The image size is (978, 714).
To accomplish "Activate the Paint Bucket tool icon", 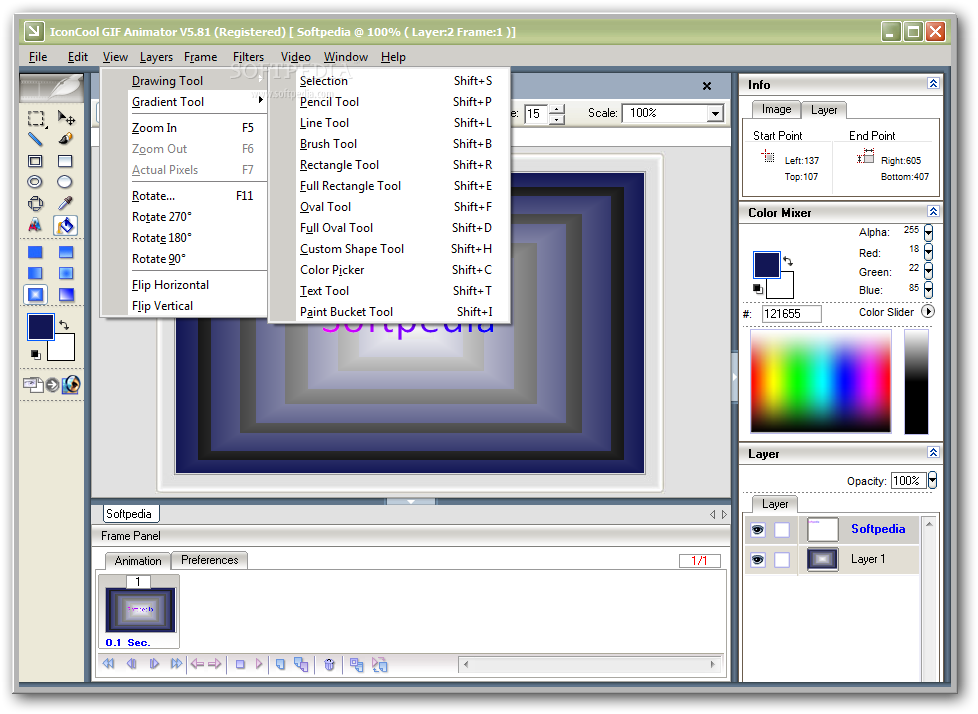I will point(65,225).
